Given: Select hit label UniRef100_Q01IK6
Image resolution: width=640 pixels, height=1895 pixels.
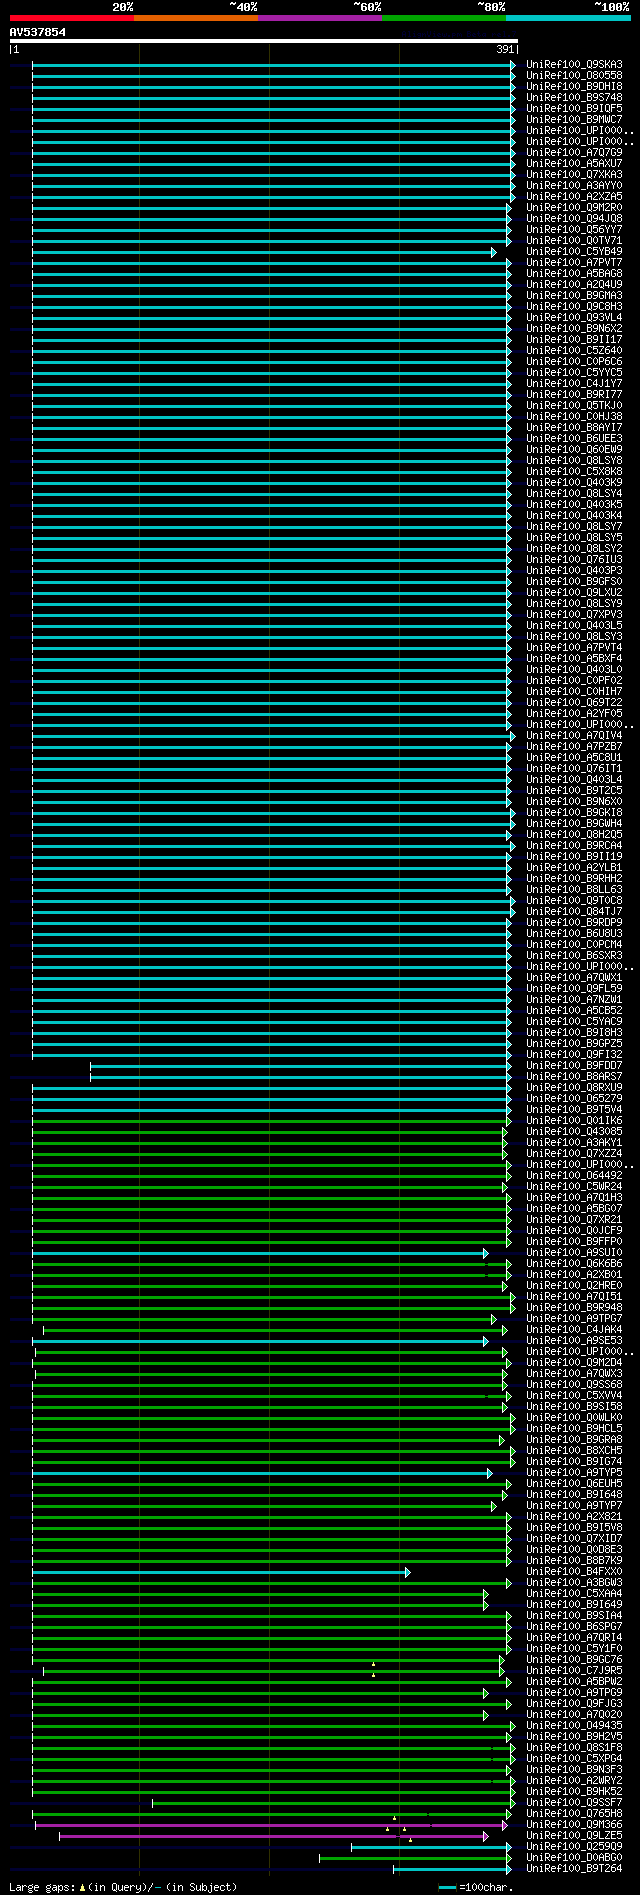Looking at the screenshot, I should coord(574,1121).
